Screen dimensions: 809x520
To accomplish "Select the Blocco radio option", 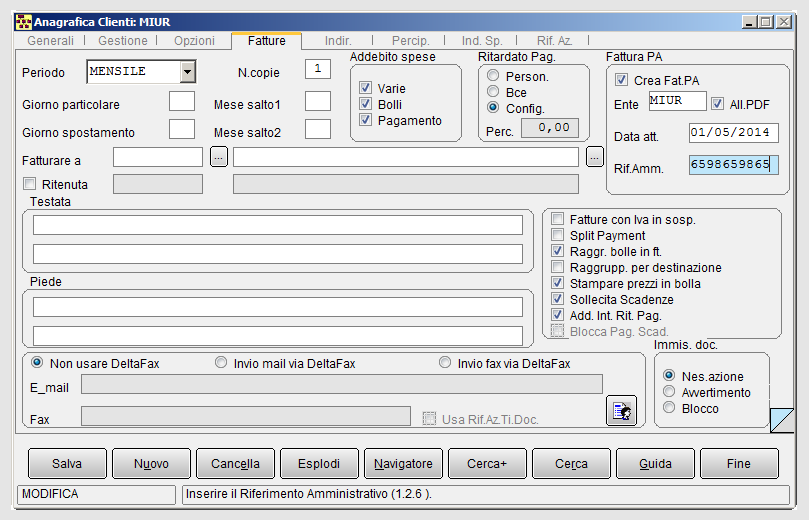I will click(669, 407).
